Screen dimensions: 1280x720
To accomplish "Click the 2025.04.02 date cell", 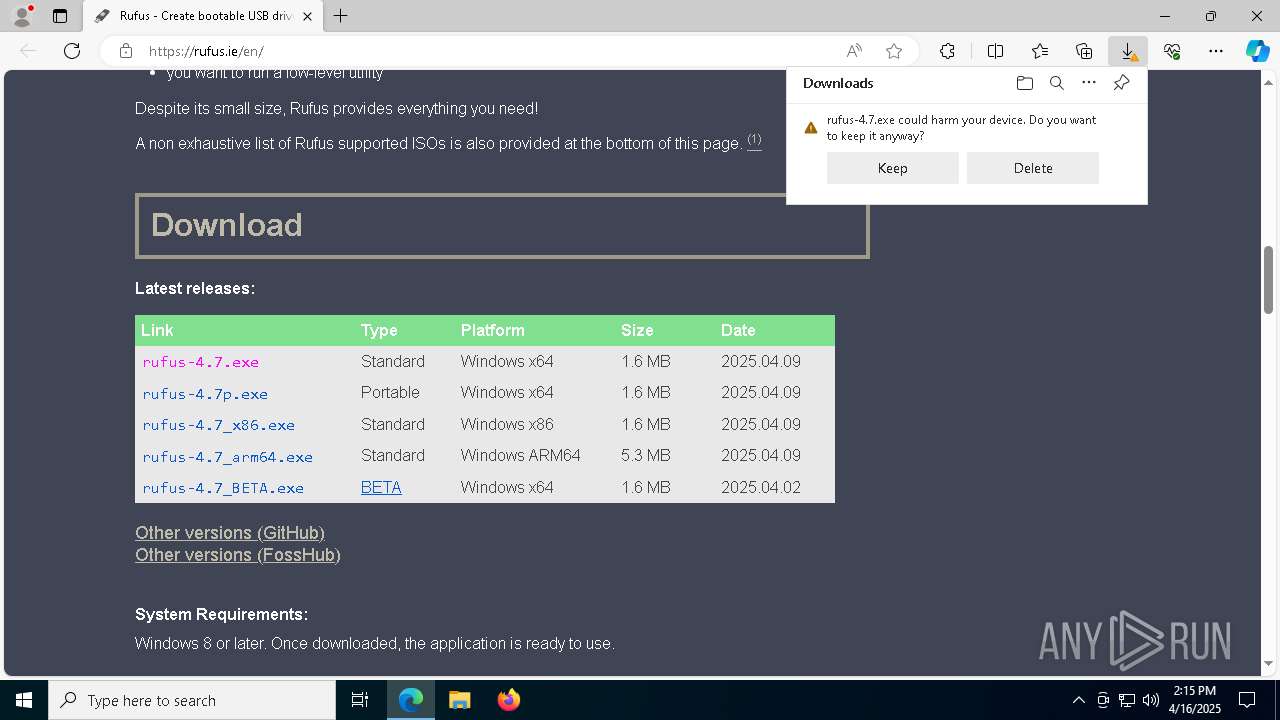I will pyautogui.click(x=761, y=487).
